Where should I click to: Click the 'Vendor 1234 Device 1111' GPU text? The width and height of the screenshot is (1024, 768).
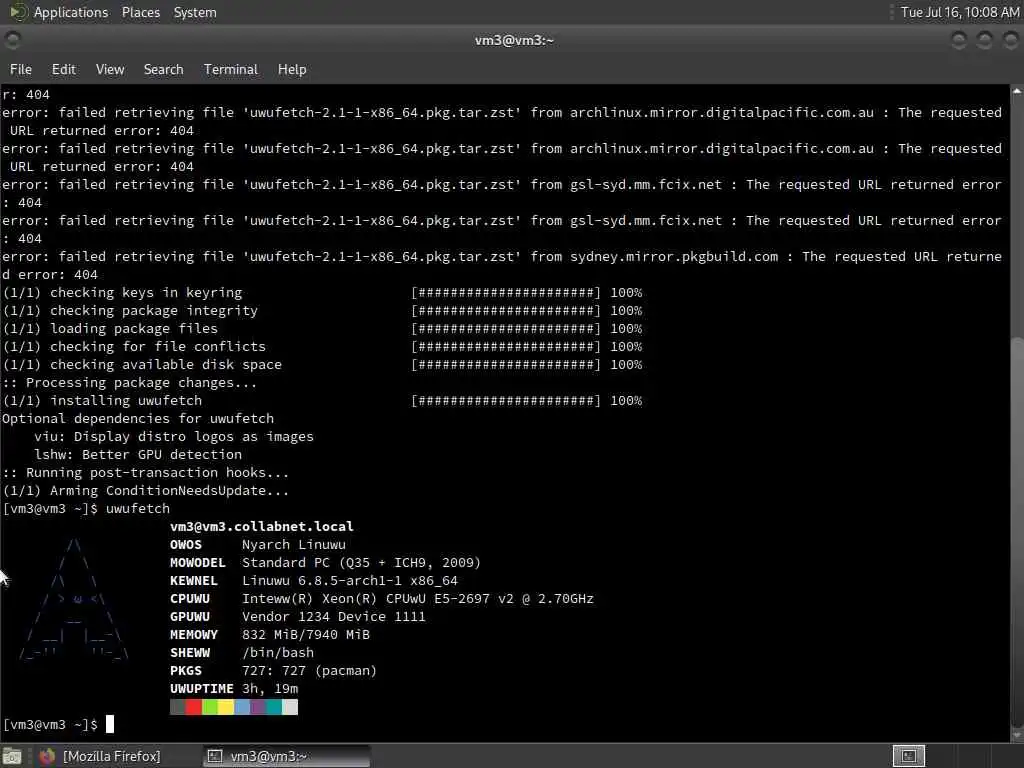pos(334,616)
